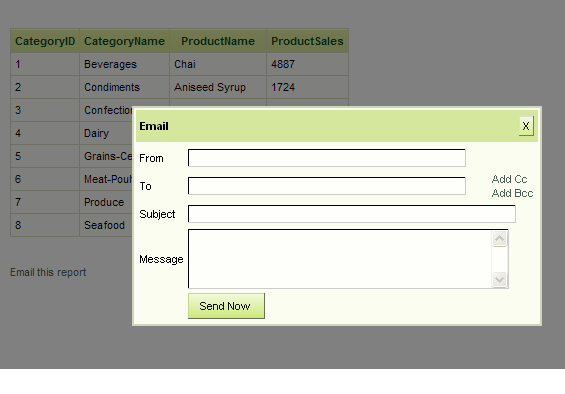Click the CategoryID column header

[x=45, y=41]
